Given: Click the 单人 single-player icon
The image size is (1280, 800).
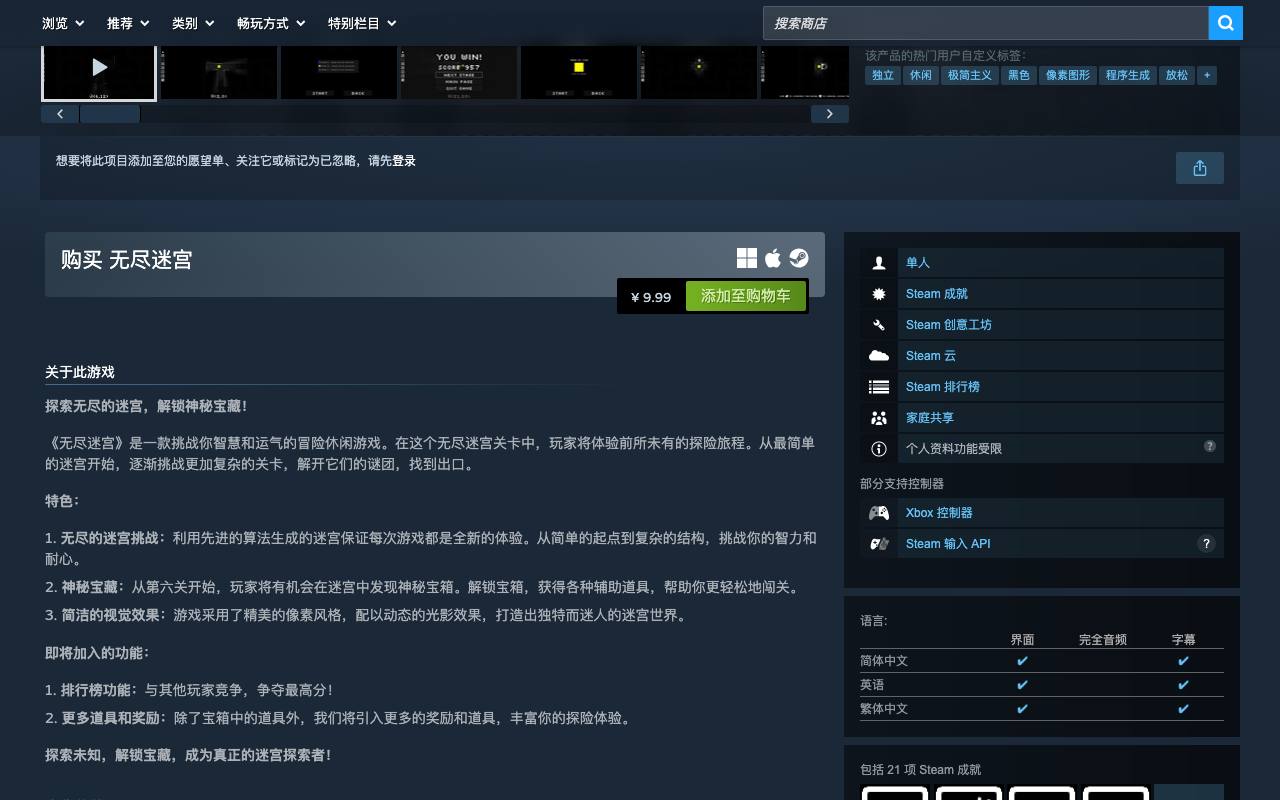Looking at the screenshot, I should coord(879,263).
